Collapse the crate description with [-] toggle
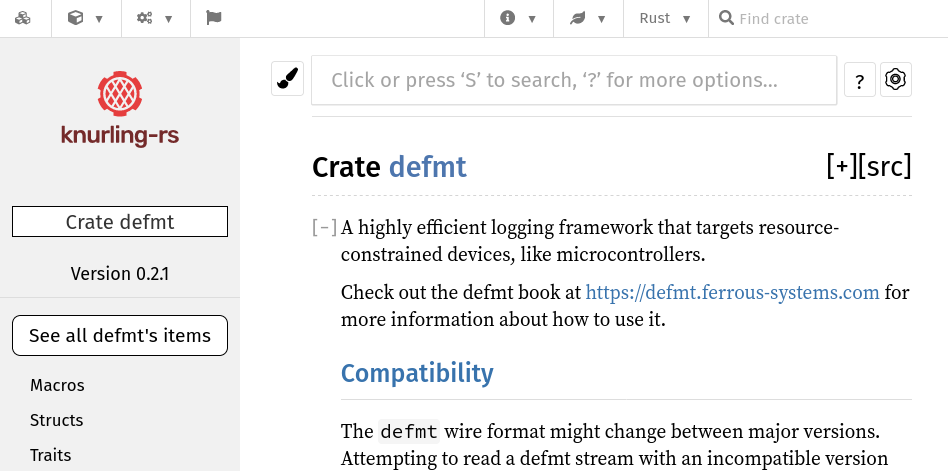Viewport: 948px width, 471px height. click(324, 228)
